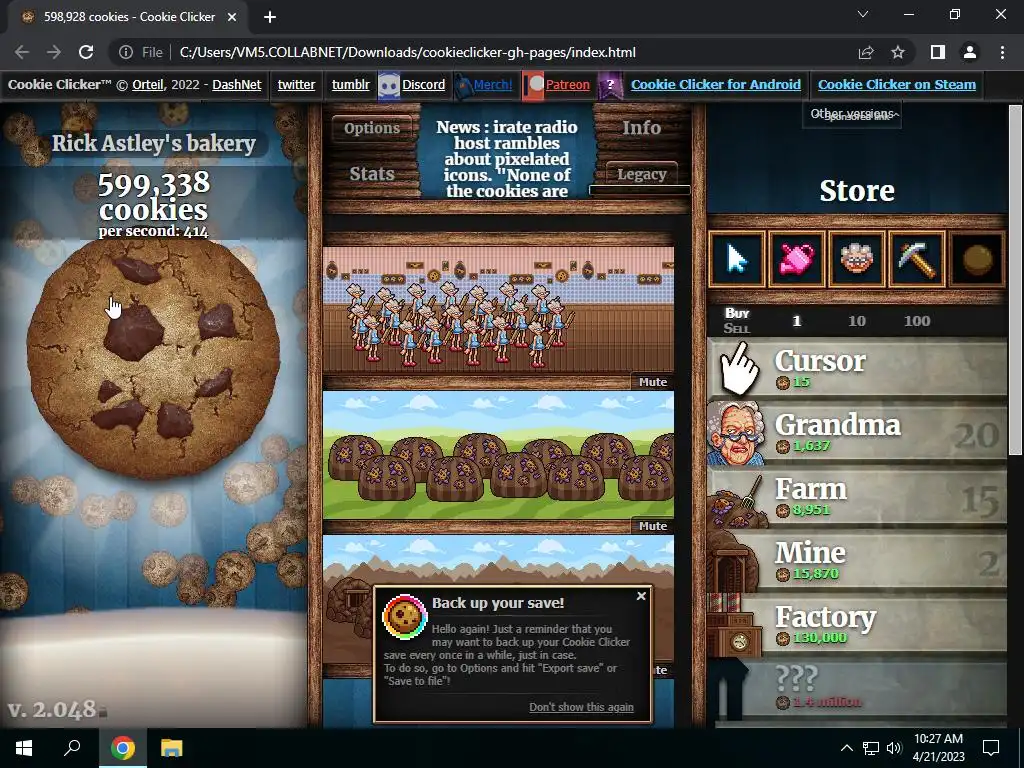Open the Legacy ascension button
This screenshot has width=1024, height=768.
coord(641,174)
